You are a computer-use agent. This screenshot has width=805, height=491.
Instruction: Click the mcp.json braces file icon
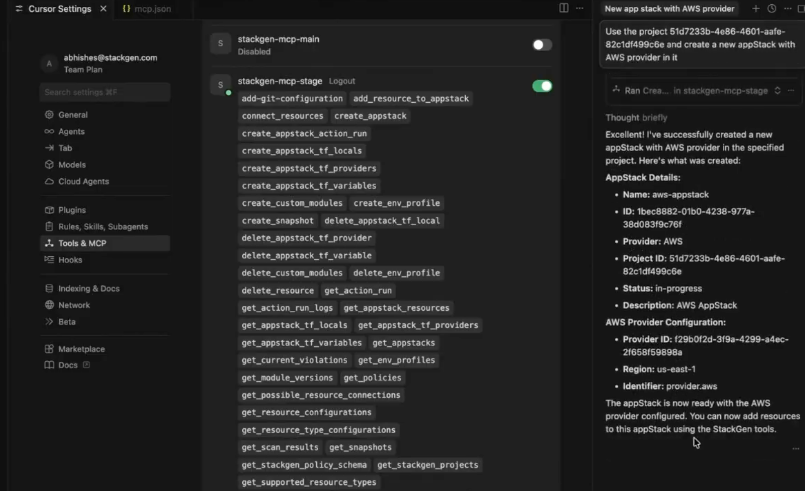click(x=126, y=9)
